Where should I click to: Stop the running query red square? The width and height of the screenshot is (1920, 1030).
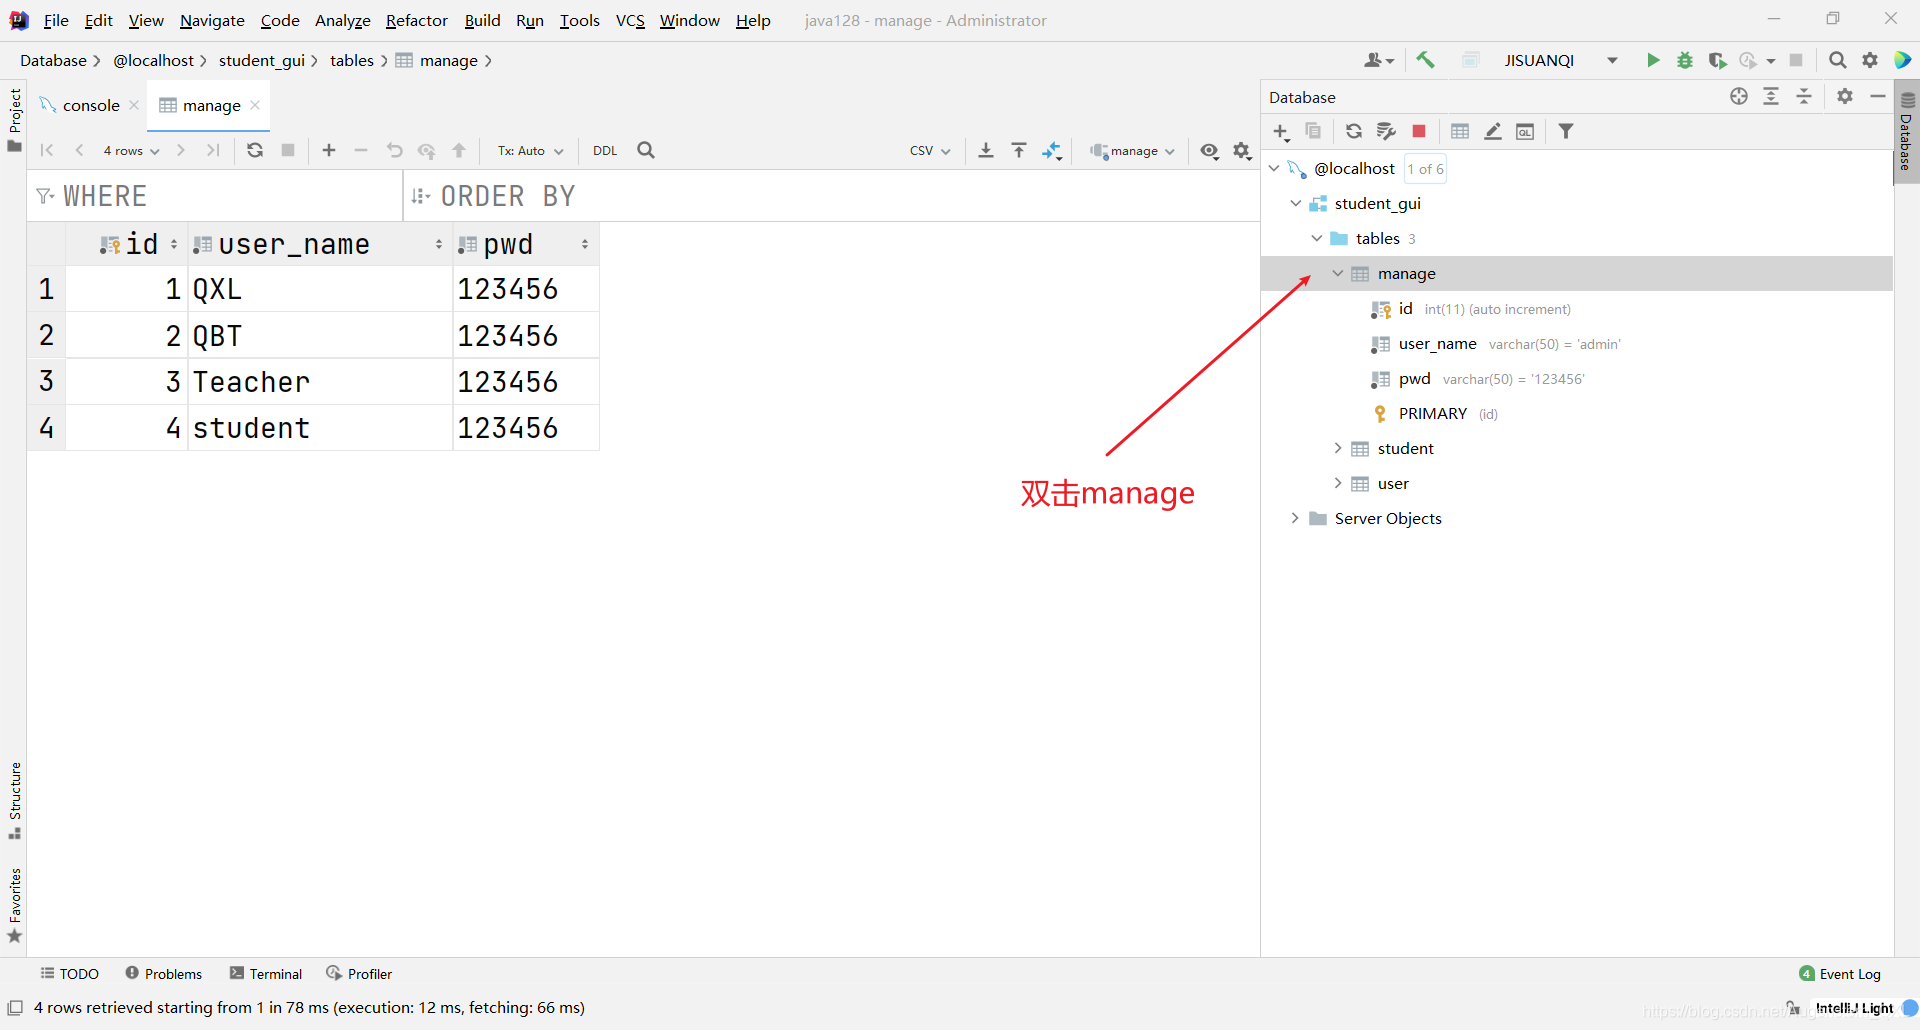tap(1418, 131)
